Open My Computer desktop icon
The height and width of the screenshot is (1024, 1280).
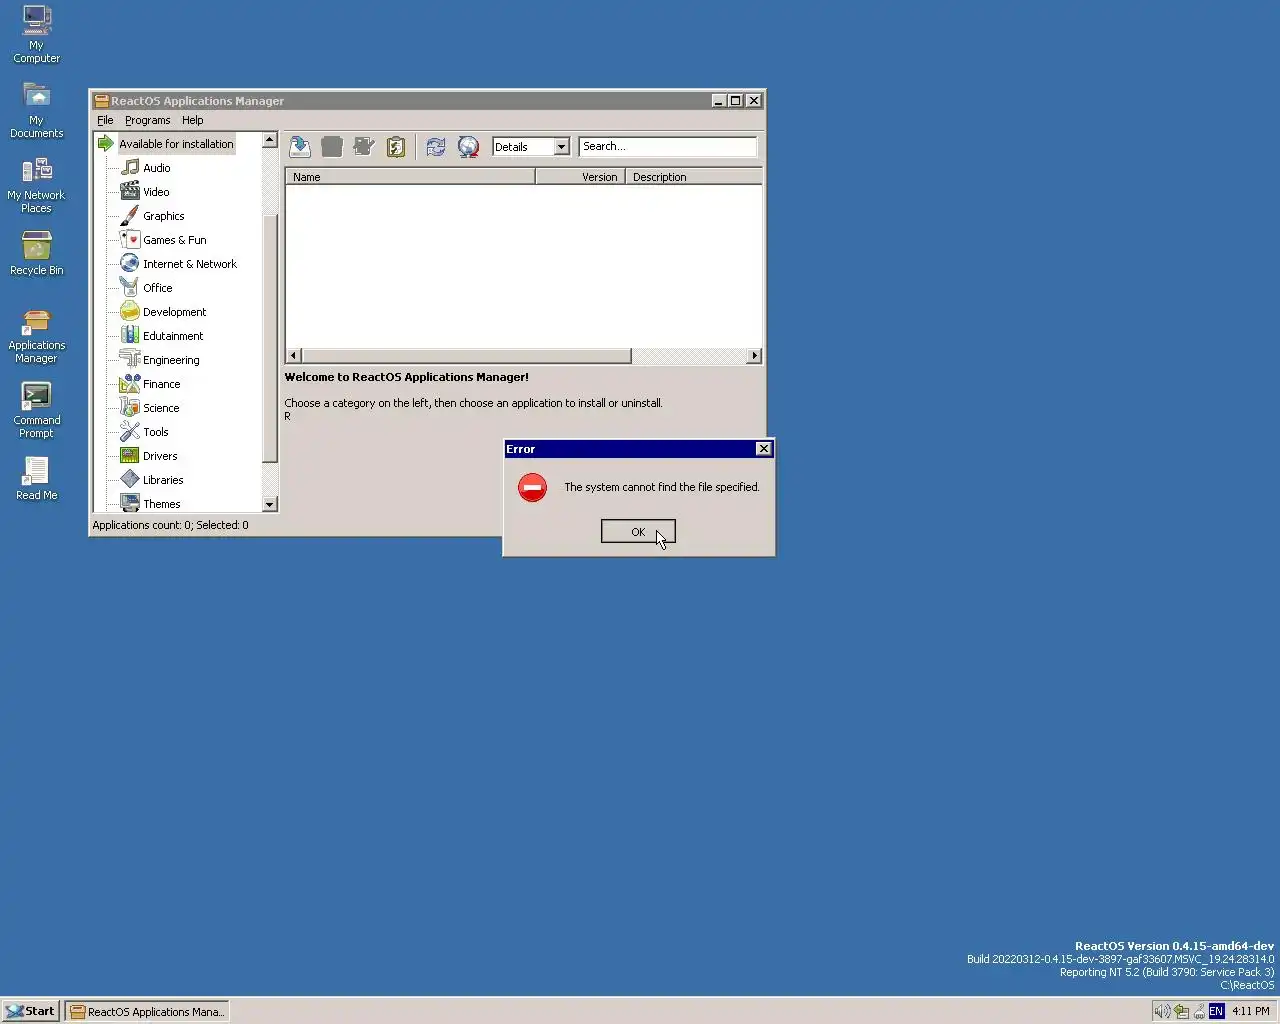pyautogui.click(x=37, y=34)
